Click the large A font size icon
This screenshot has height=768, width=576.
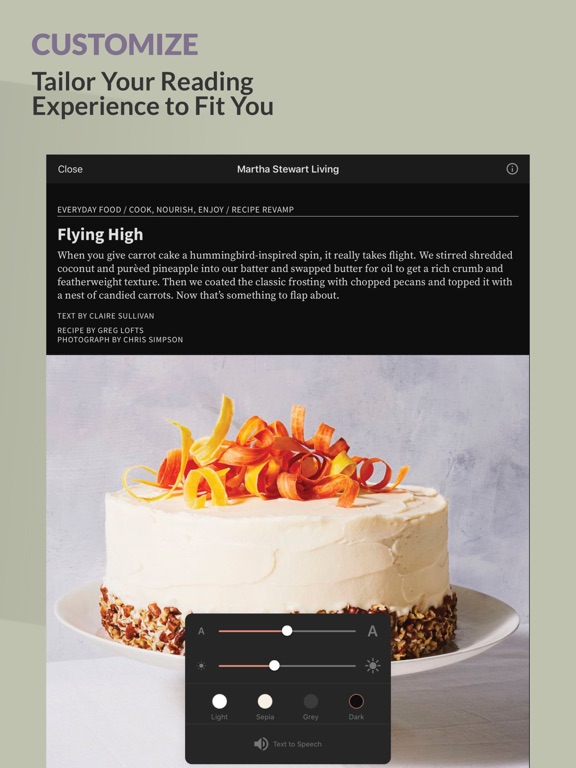click(x=372, y=631)
